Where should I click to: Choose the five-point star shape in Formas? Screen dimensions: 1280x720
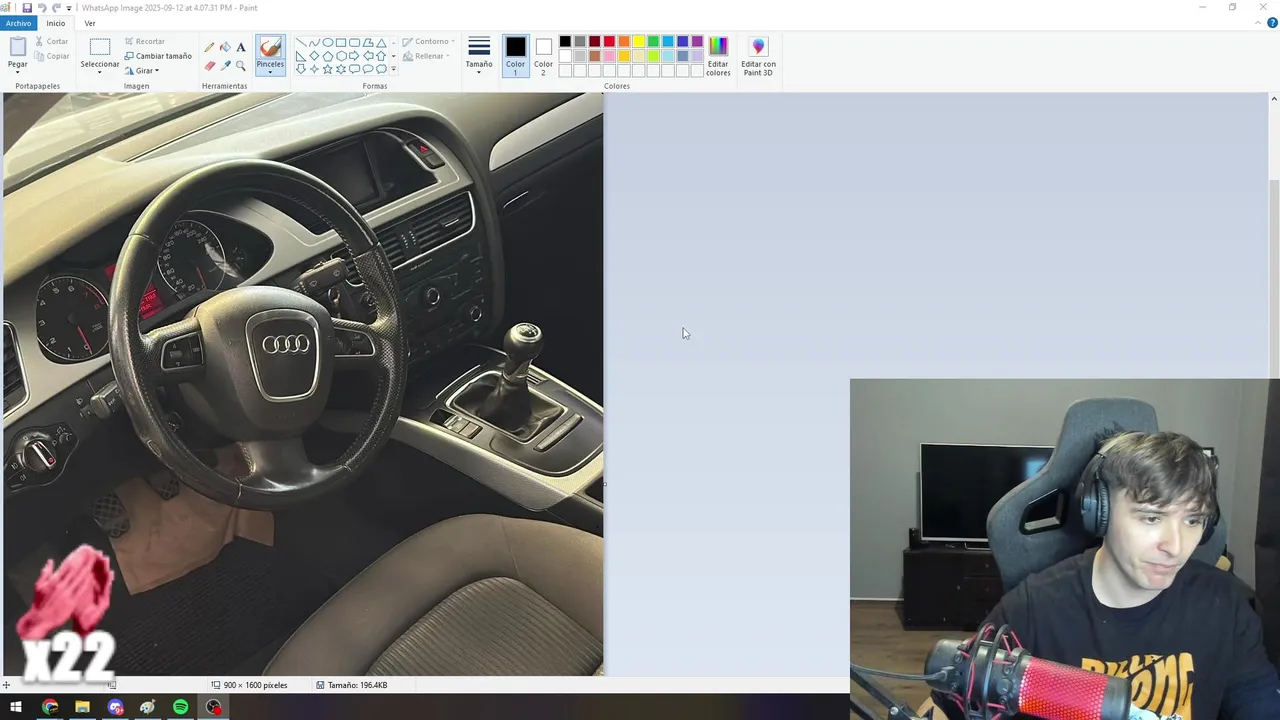pyautogui.click(x=327, y=69)
